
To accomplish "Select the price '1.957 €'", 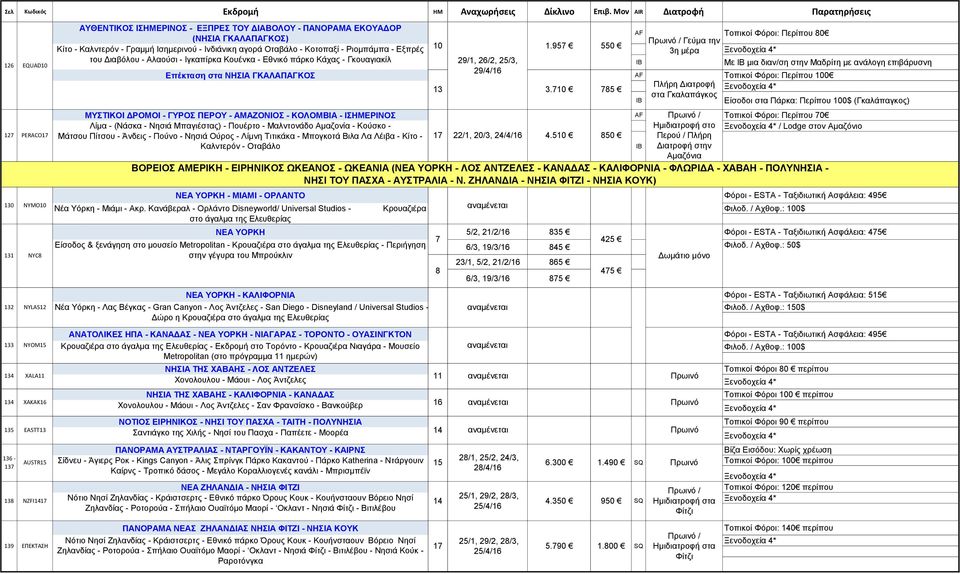I will 559,45.
